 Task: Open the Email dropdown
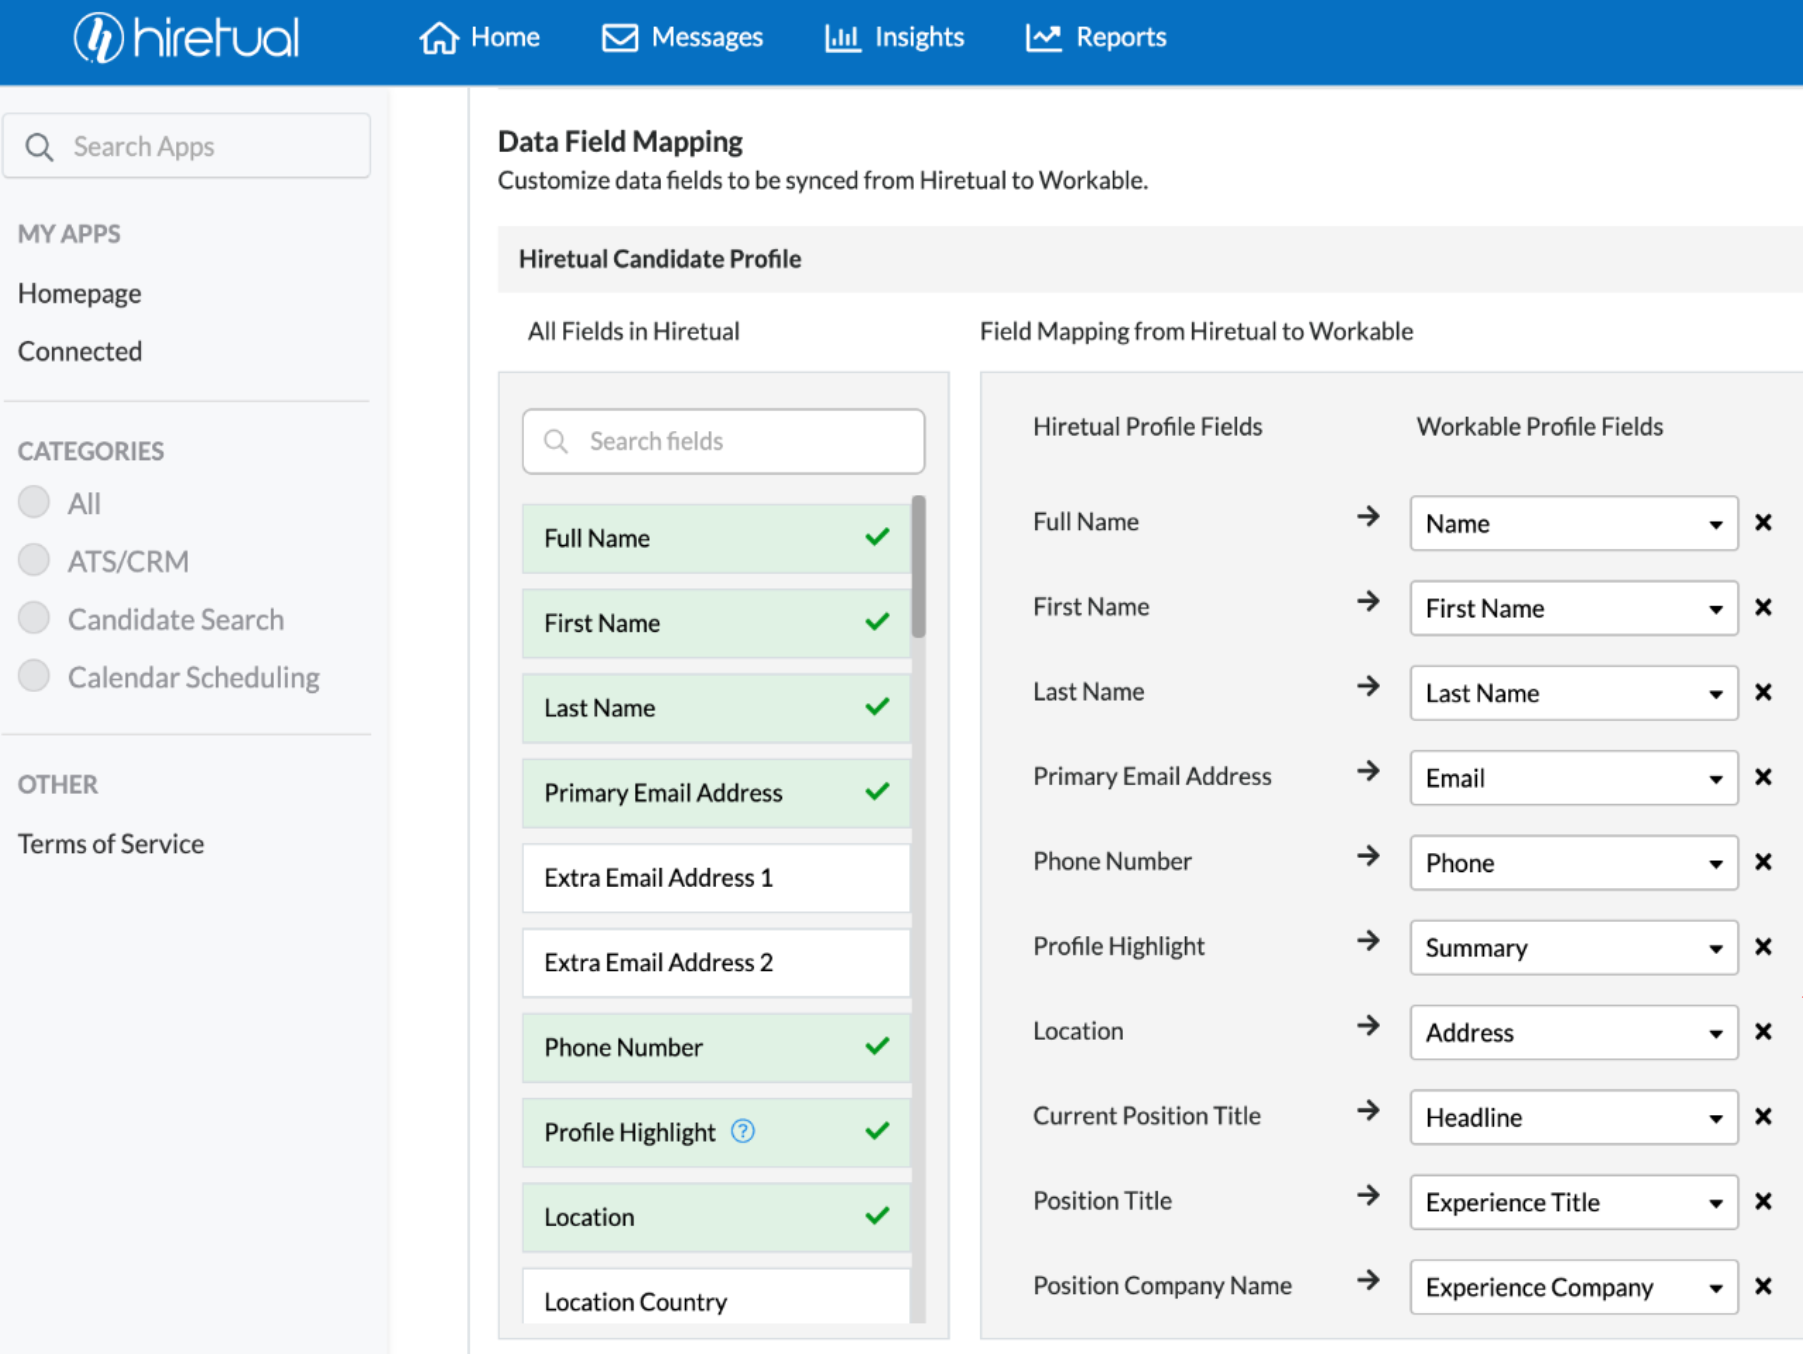pyautogui.click(x=1574, y=778)
